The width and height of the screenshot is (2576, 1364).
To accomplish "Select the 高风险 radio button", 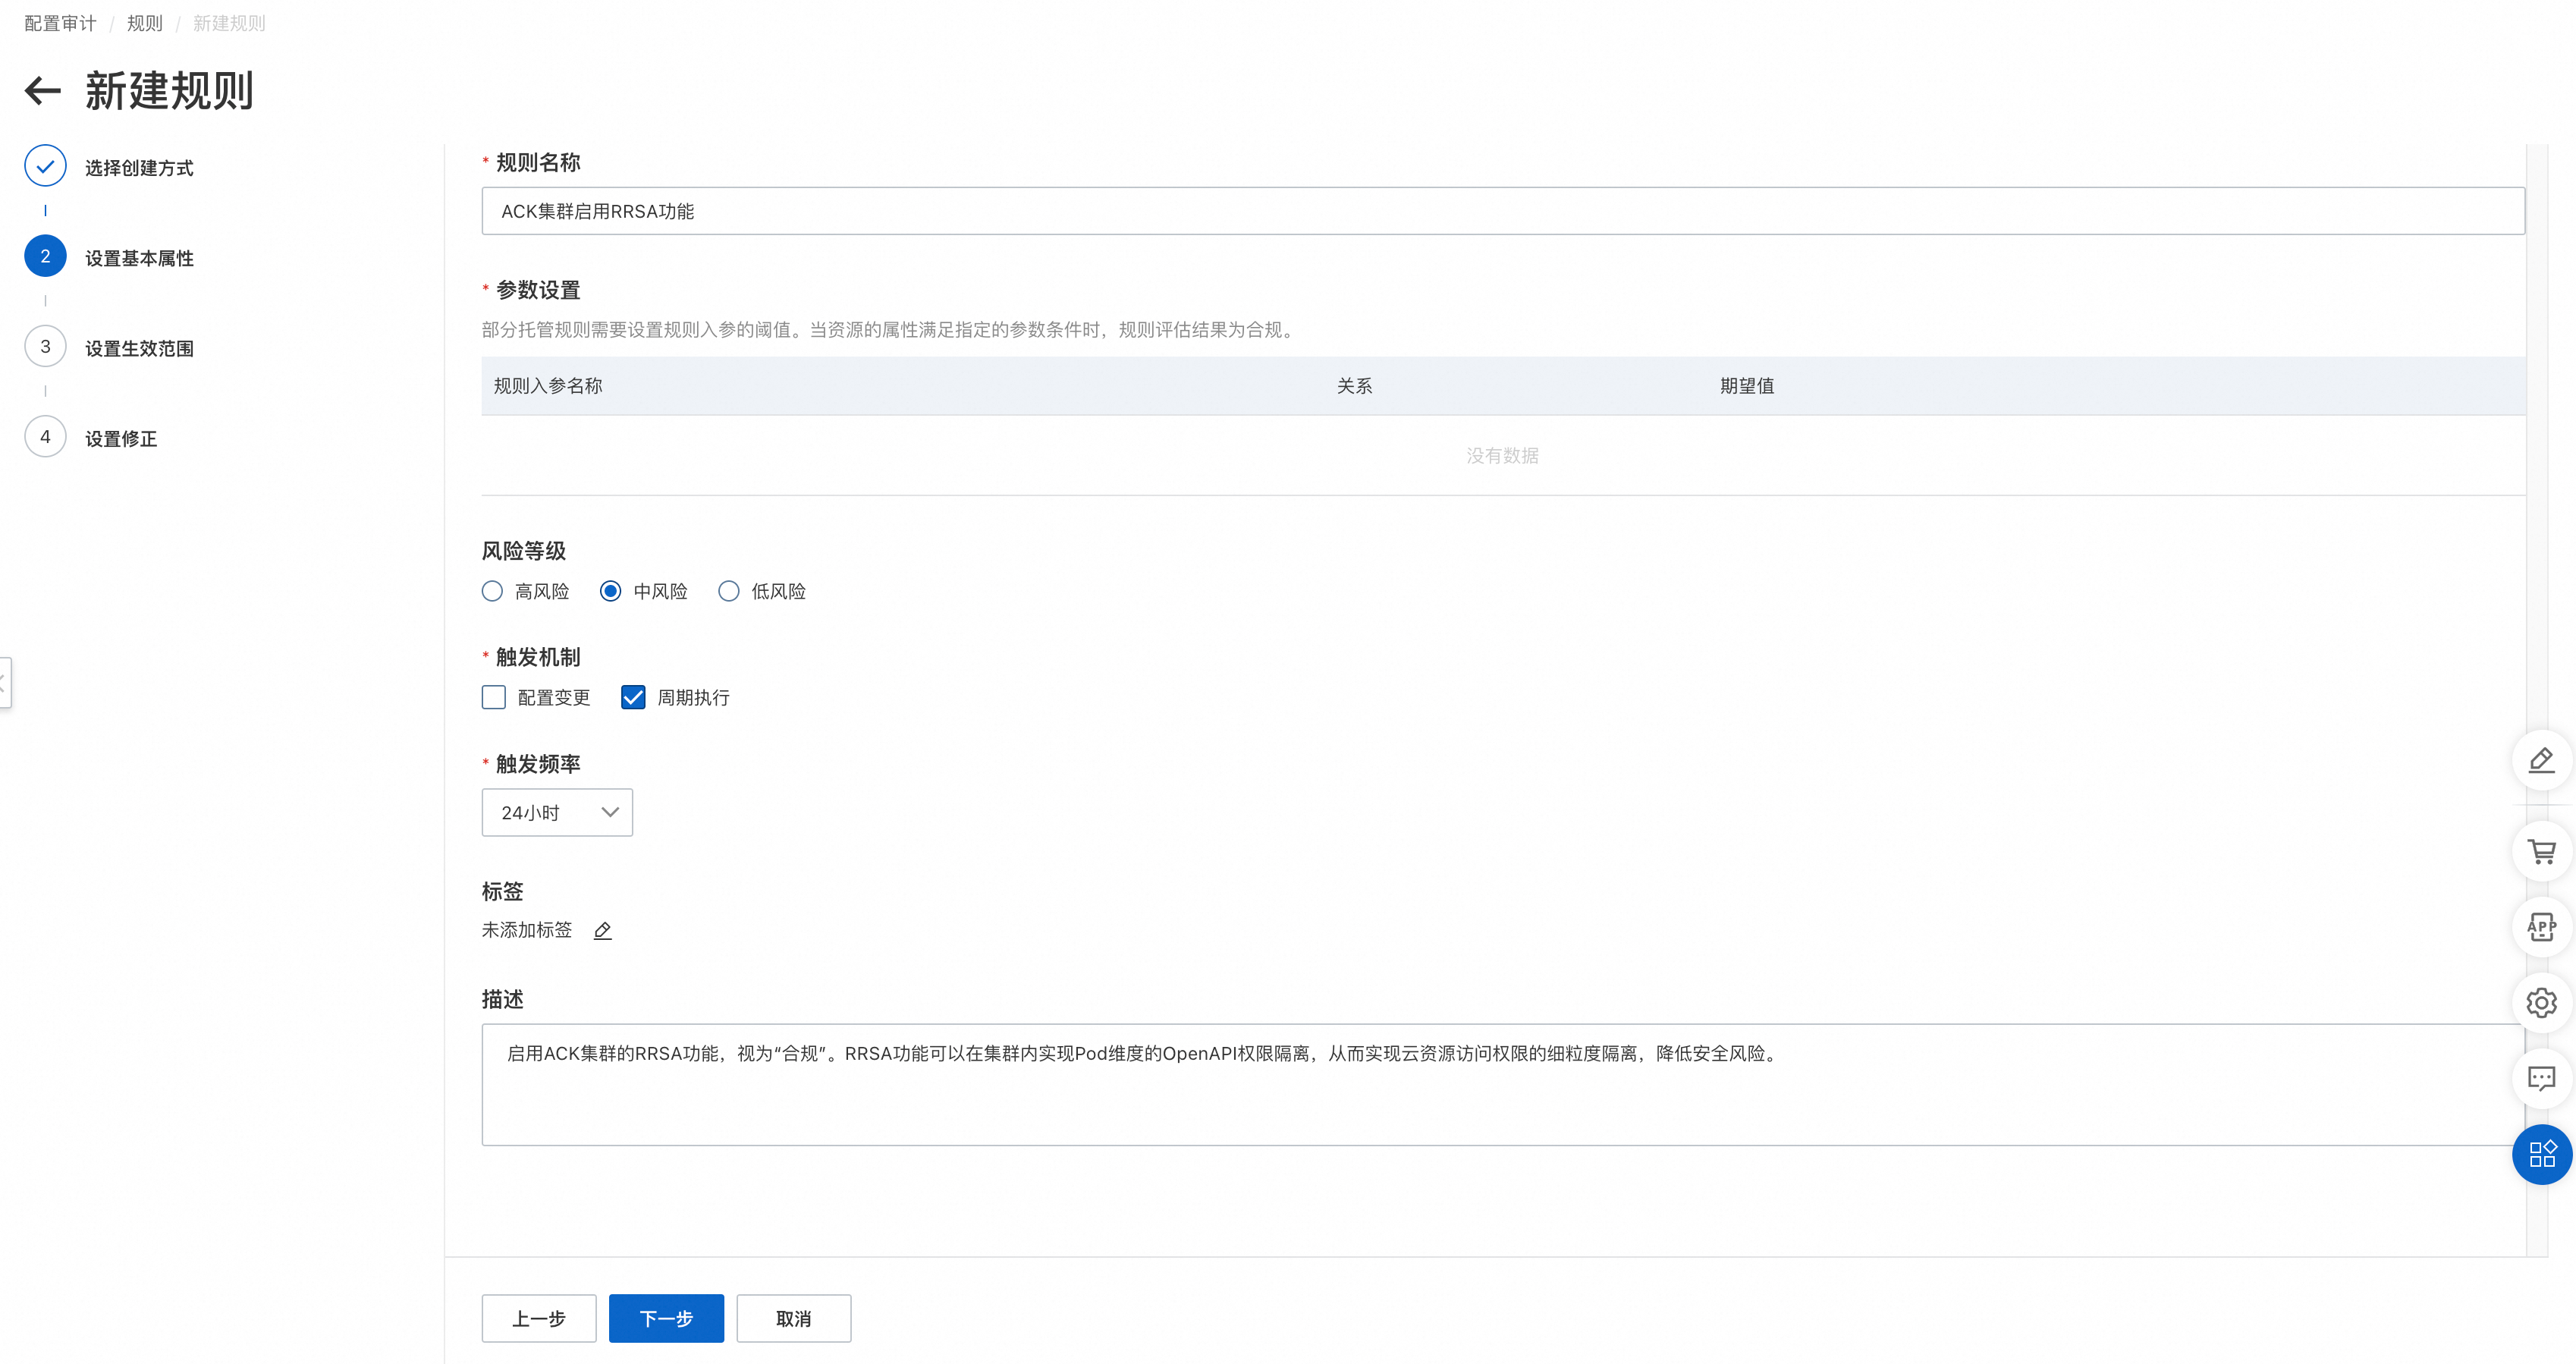I will point(492,591).
